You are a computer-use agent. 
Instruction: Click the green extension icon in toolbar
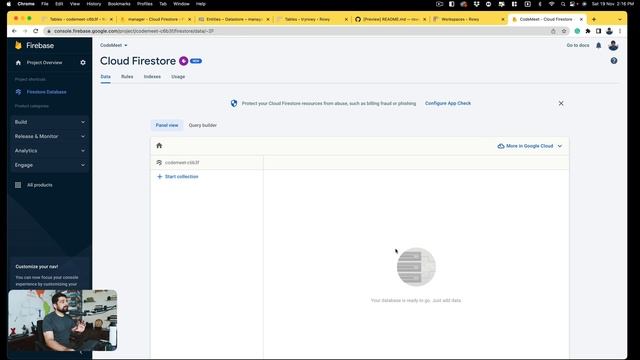click(577, 31)
